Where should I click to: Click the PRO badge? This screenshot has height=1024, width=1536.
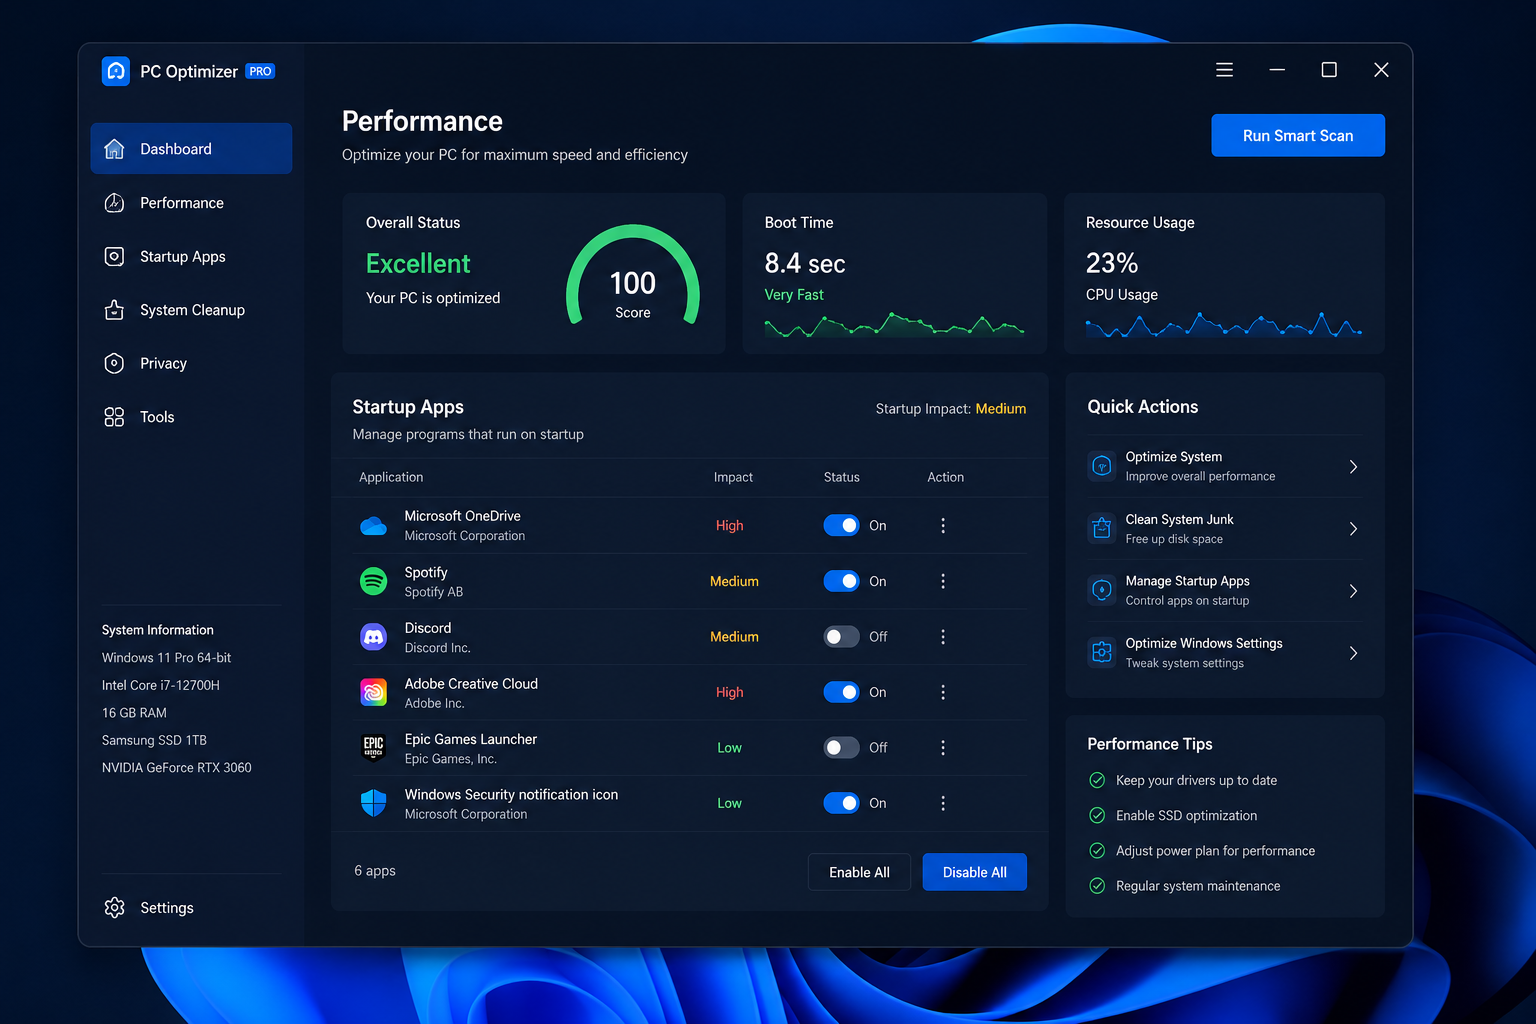pos(261,71)
